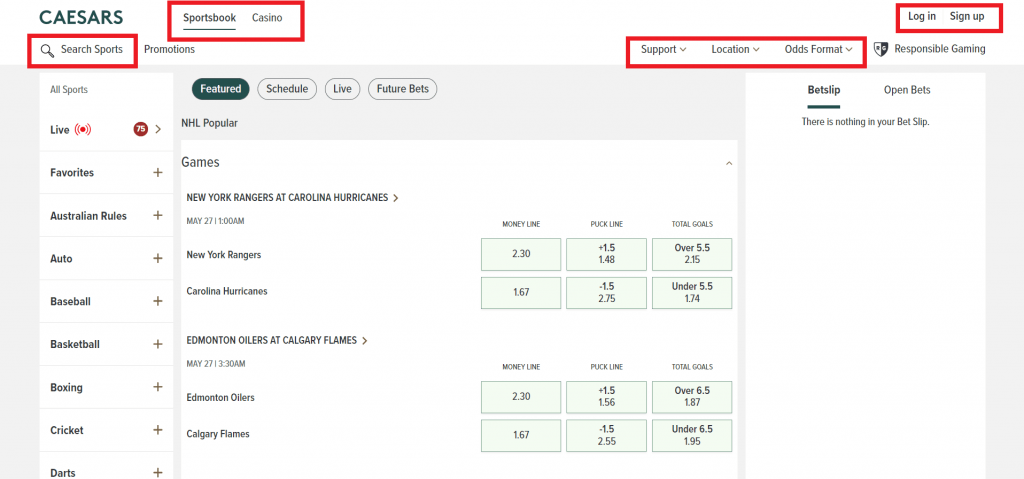The width and height of the screenshot is (1024, 479).
Task: Click the Responsible Gaming shield icon
Action: click(x=881, y=50)
